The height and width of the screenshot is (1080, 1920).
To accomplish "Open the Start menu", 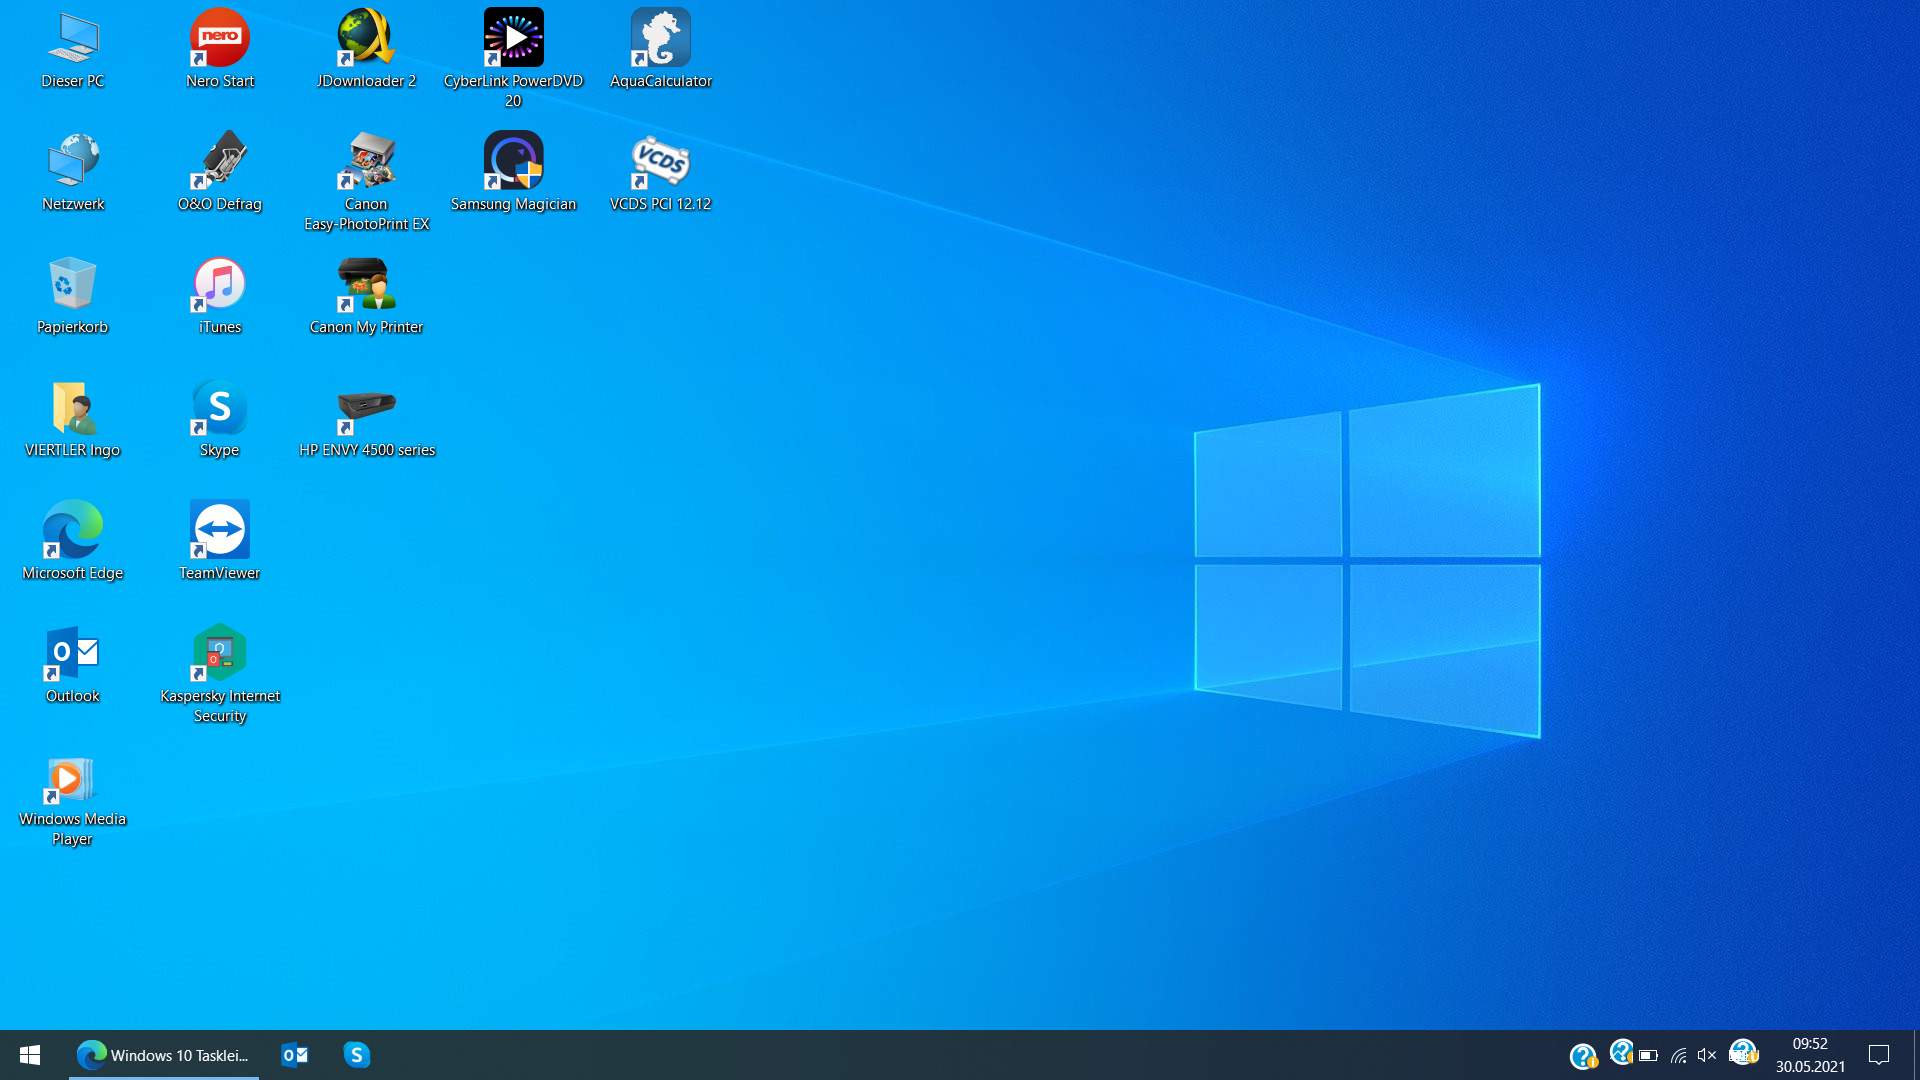I will 29,1054.
